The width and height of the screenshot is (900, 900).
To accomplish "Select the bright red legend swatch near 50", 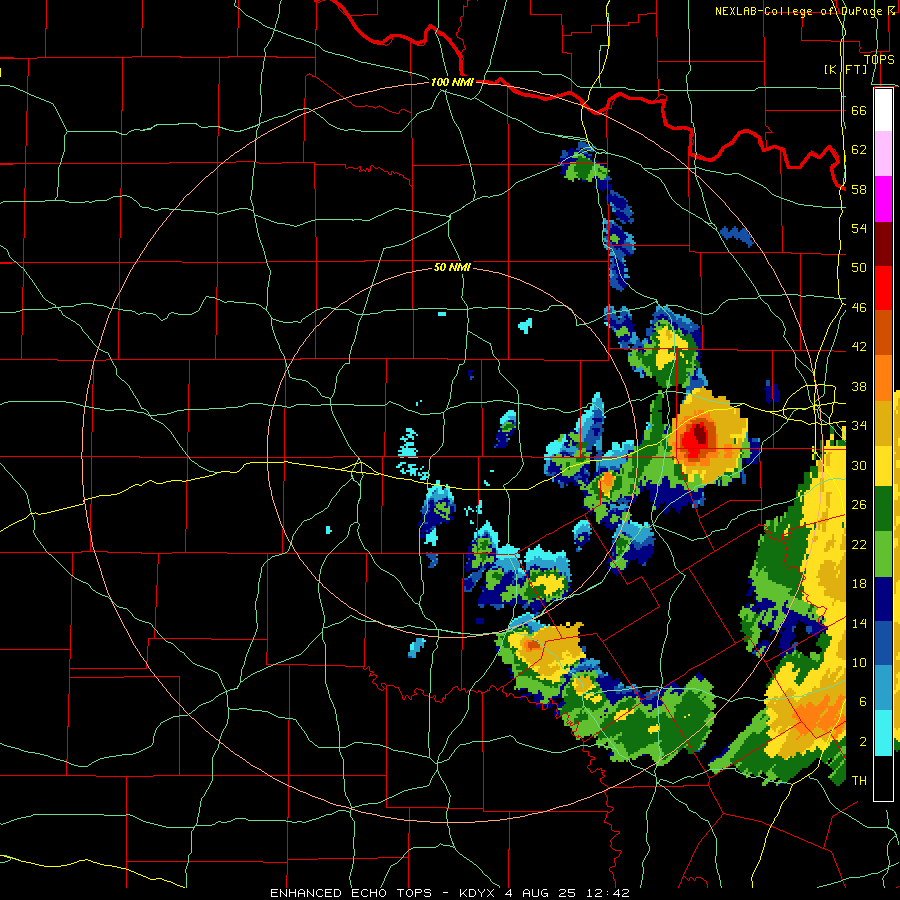I will click(x=883, y=288).
